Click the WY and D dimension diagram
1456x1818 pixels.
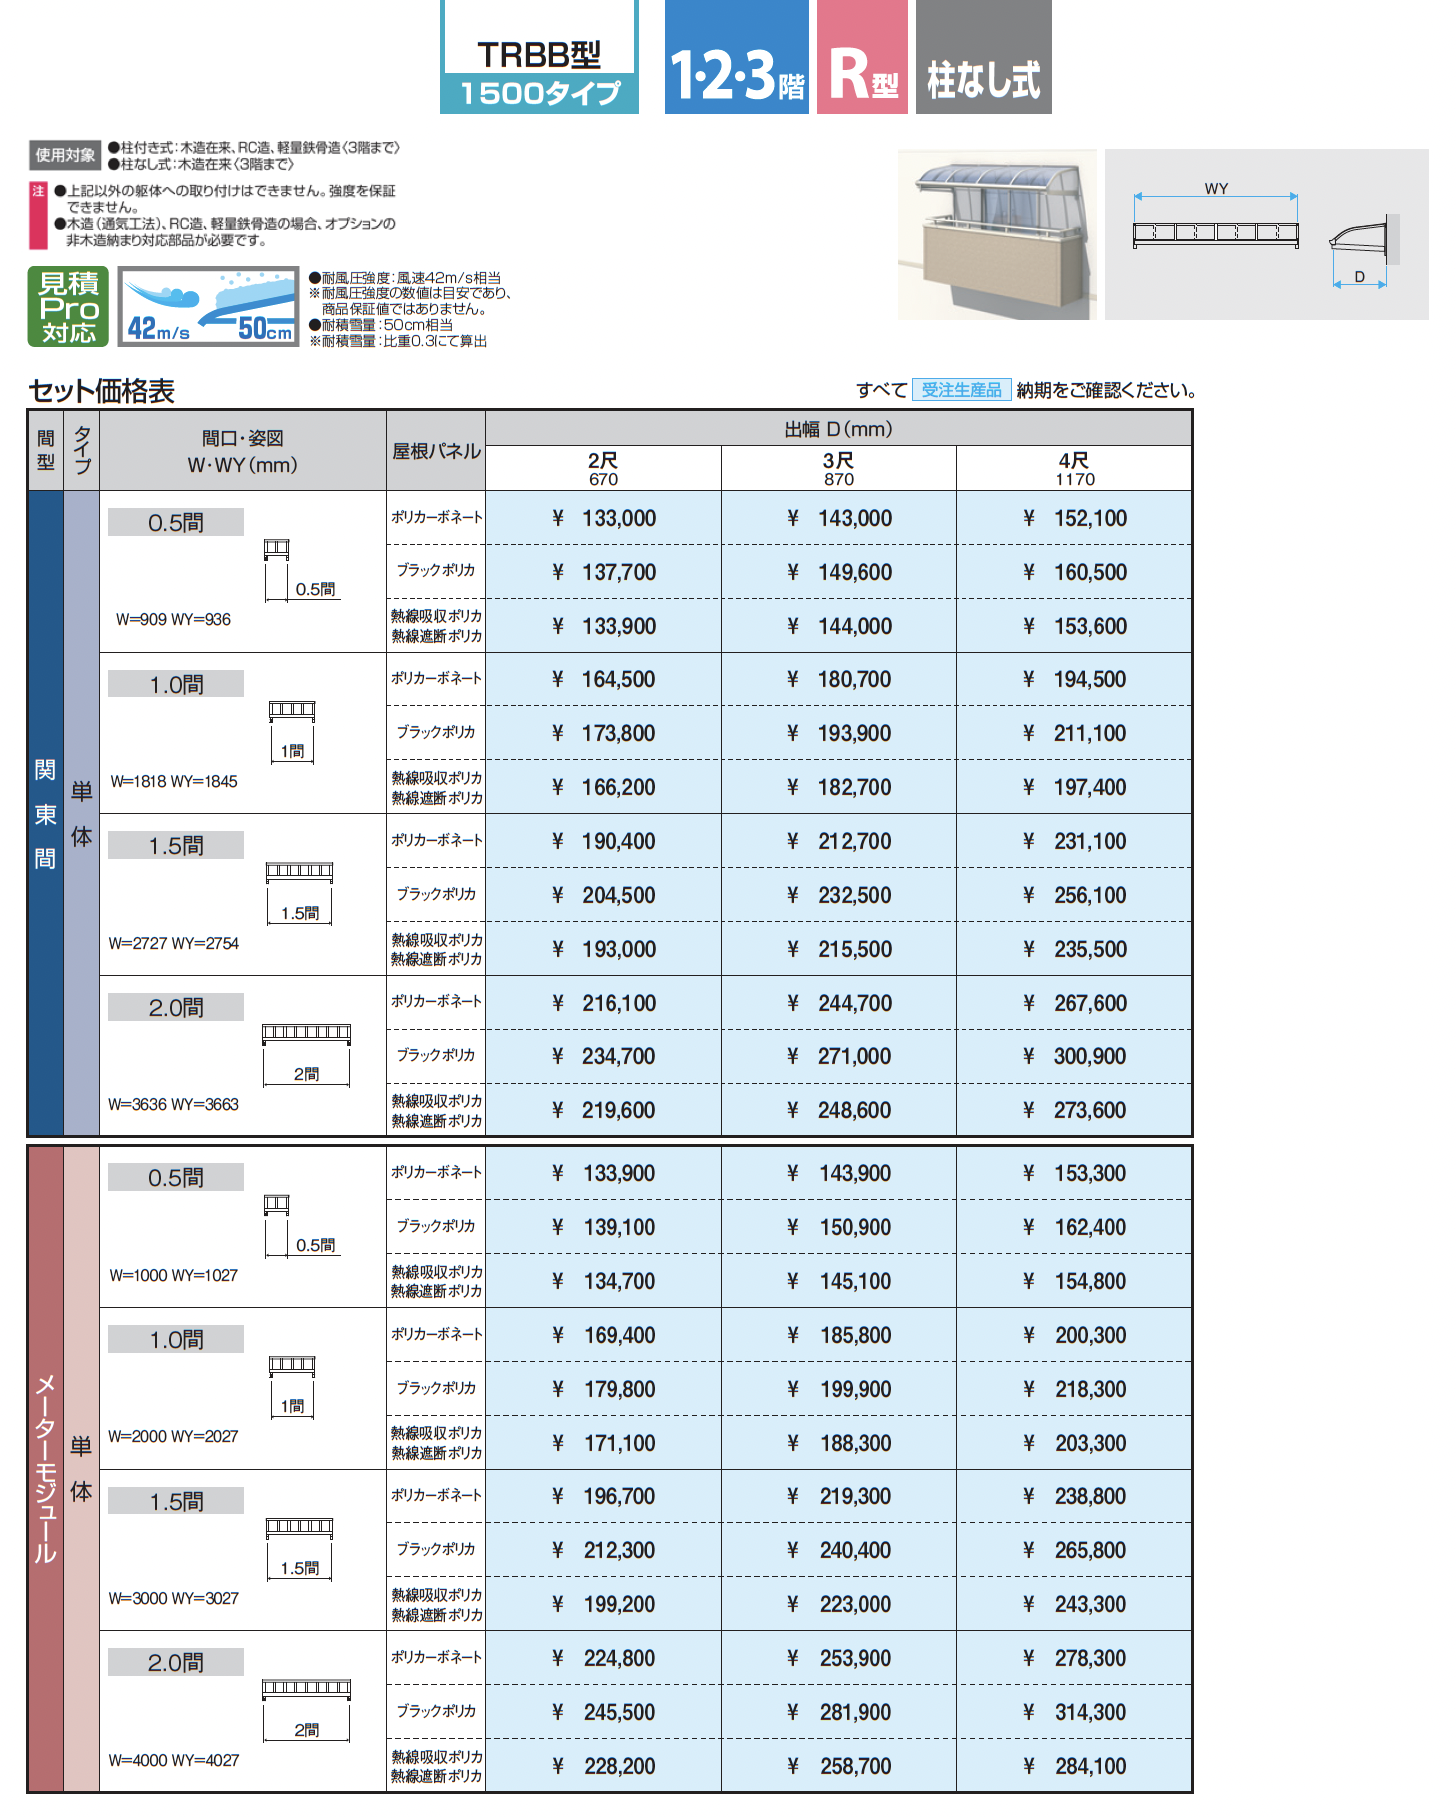1267,235
